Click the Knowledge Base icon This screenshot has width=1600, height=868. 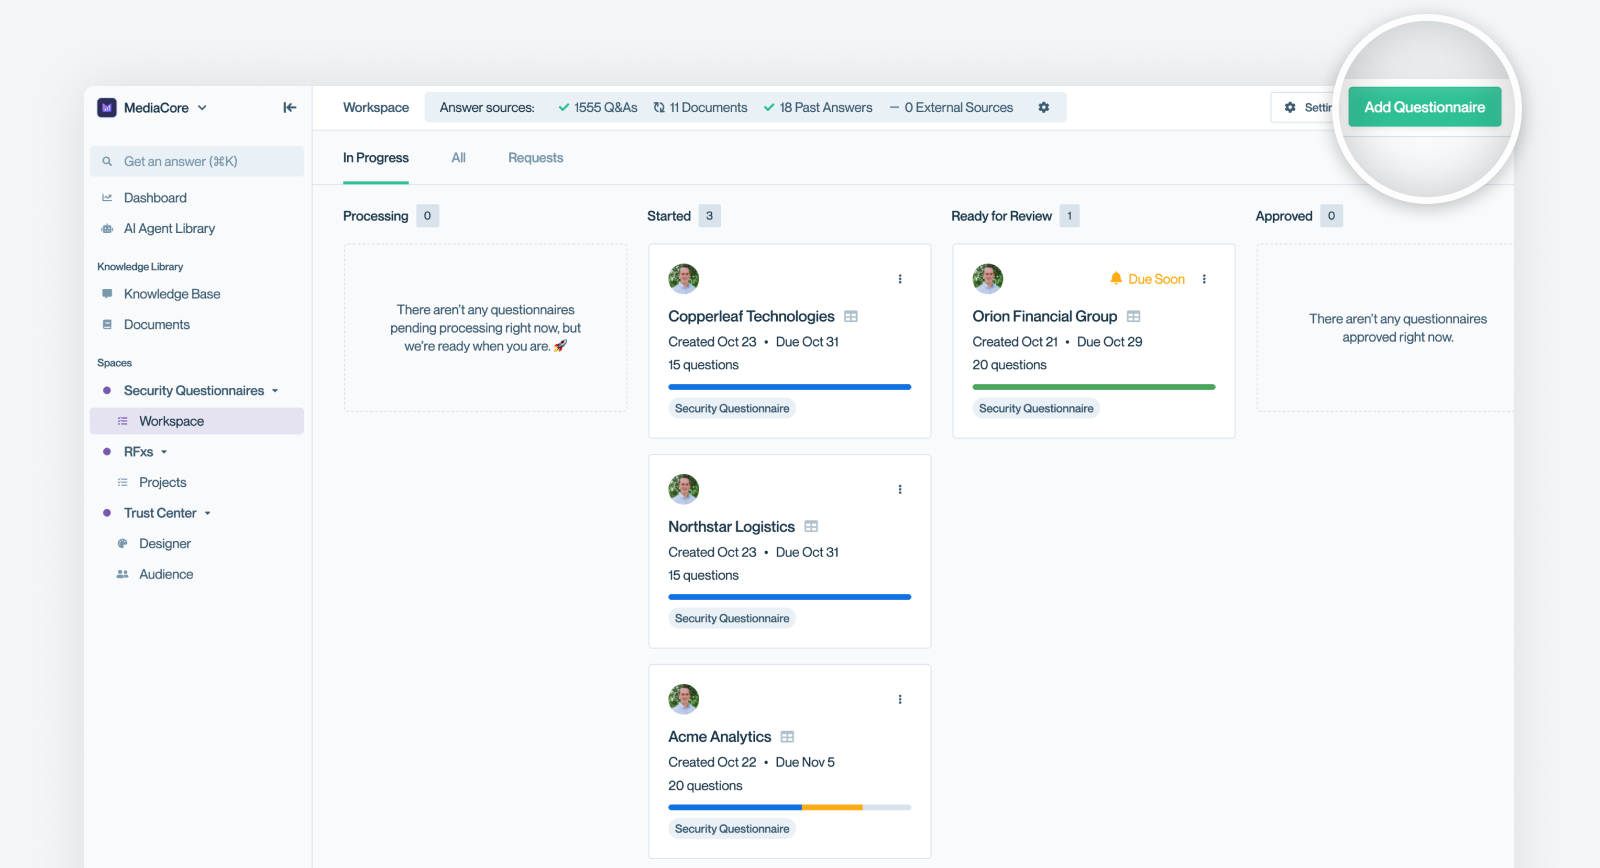coord(107,294)
